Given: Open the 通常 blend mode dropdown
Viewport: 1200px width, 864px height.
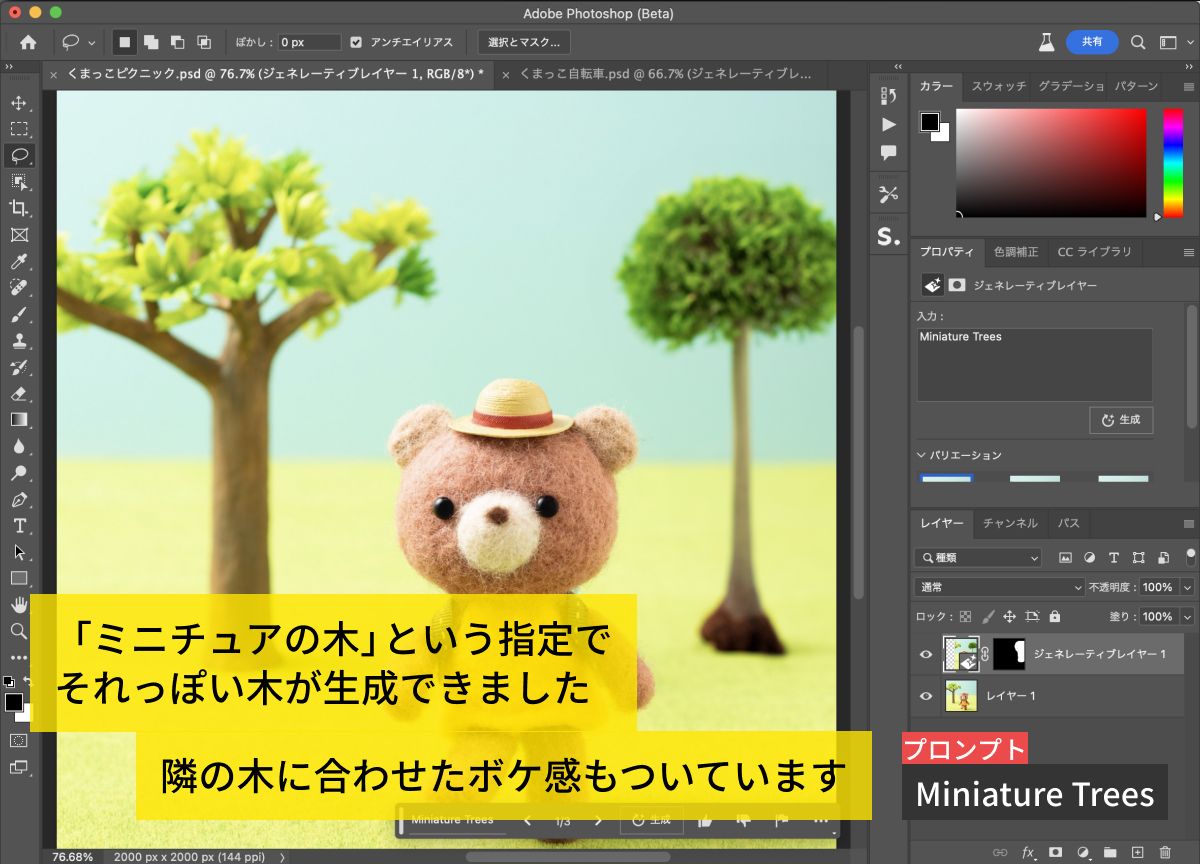Looking at the screenshot, I should click(999, 587).
